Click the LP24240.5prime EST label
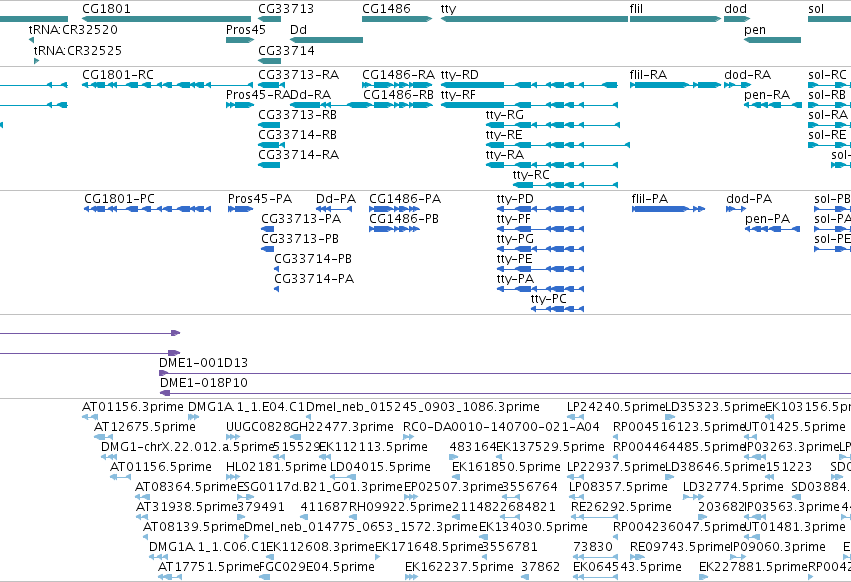851x582 pixels. 616,407
